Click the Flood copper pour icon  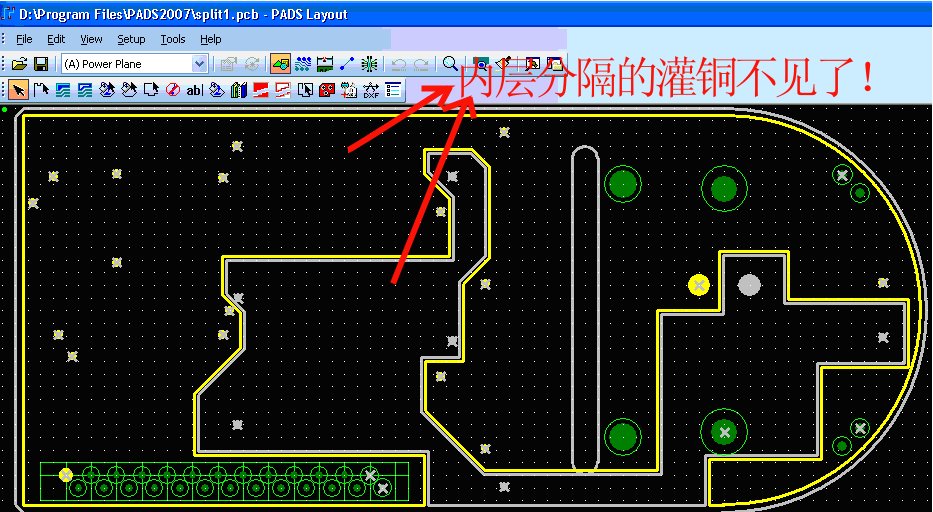(x=217, y=90)
